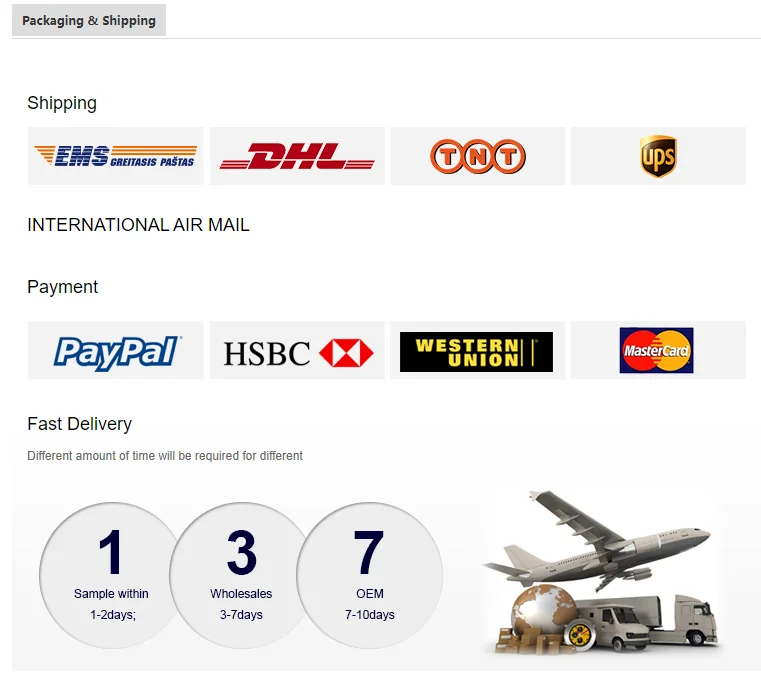This screenshot has width=761, height=683.
Task: Click the Payment section heading
Action: click(63, 287)
